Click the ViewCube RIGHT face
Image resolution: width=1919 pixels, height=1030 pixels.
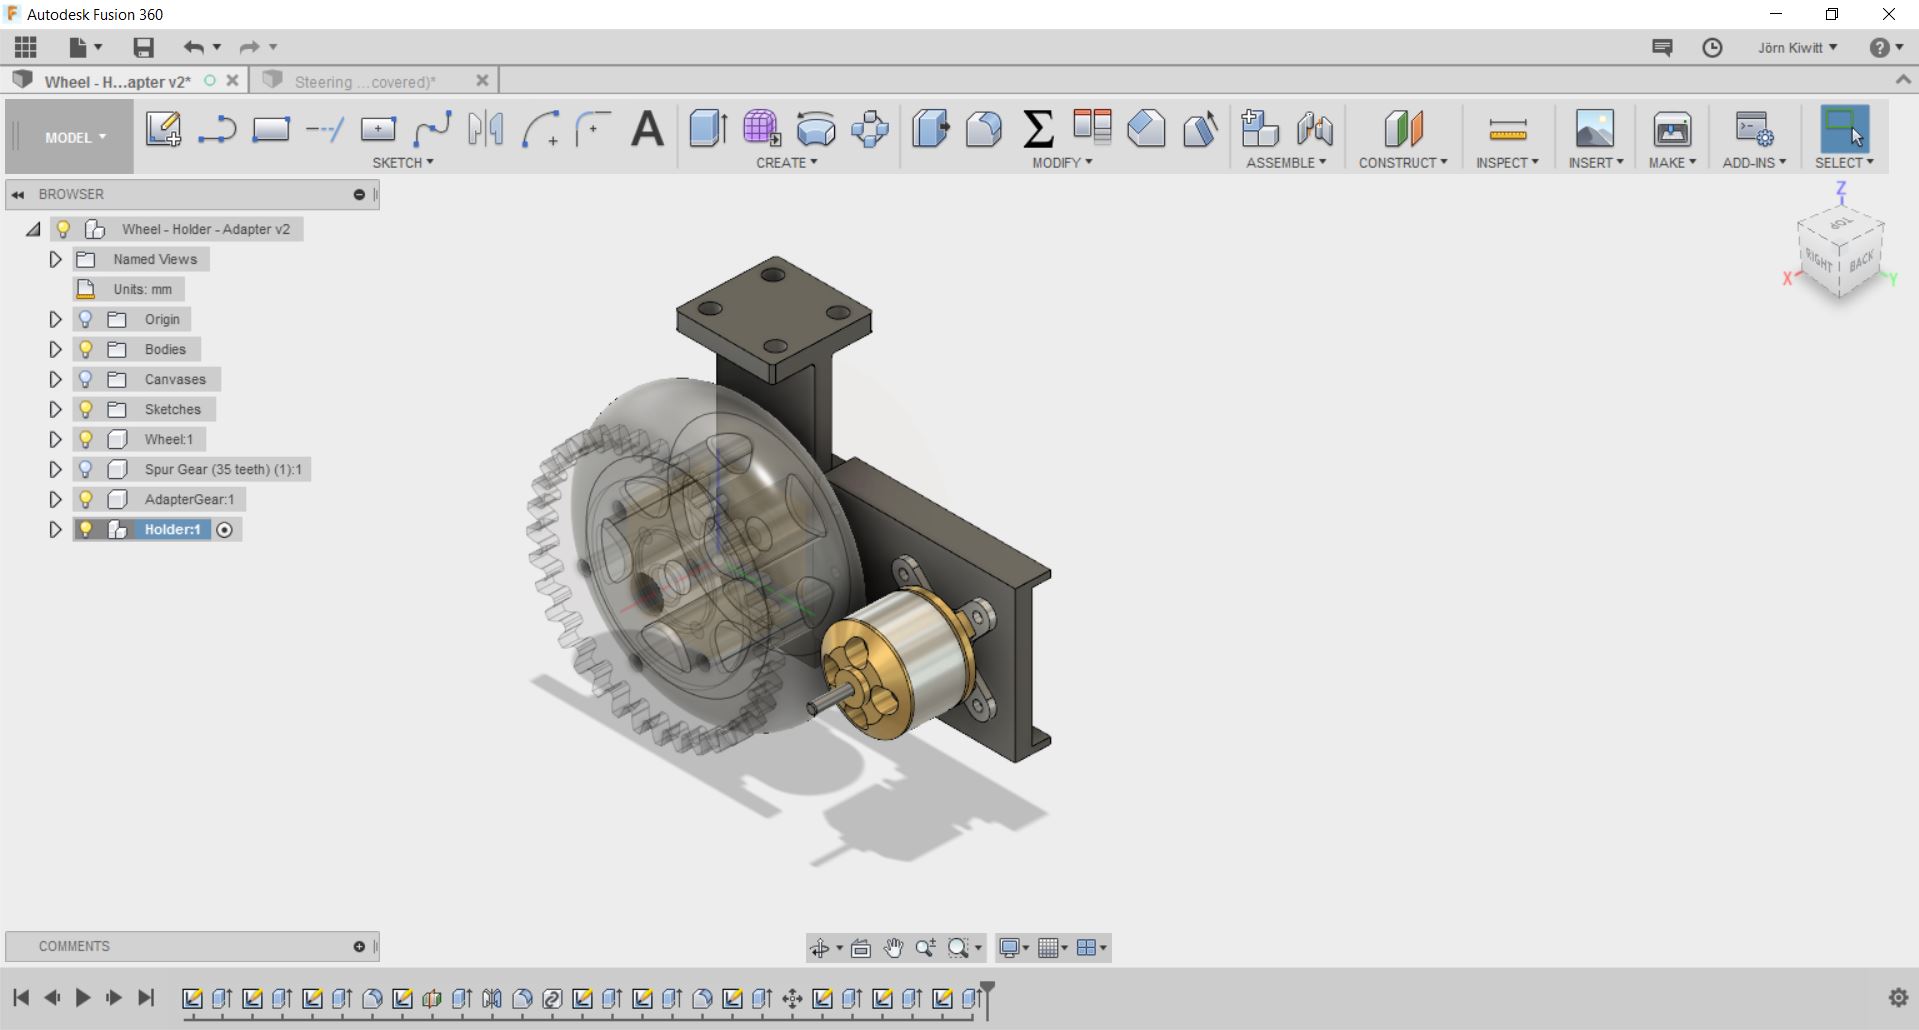coord(1819,262)
